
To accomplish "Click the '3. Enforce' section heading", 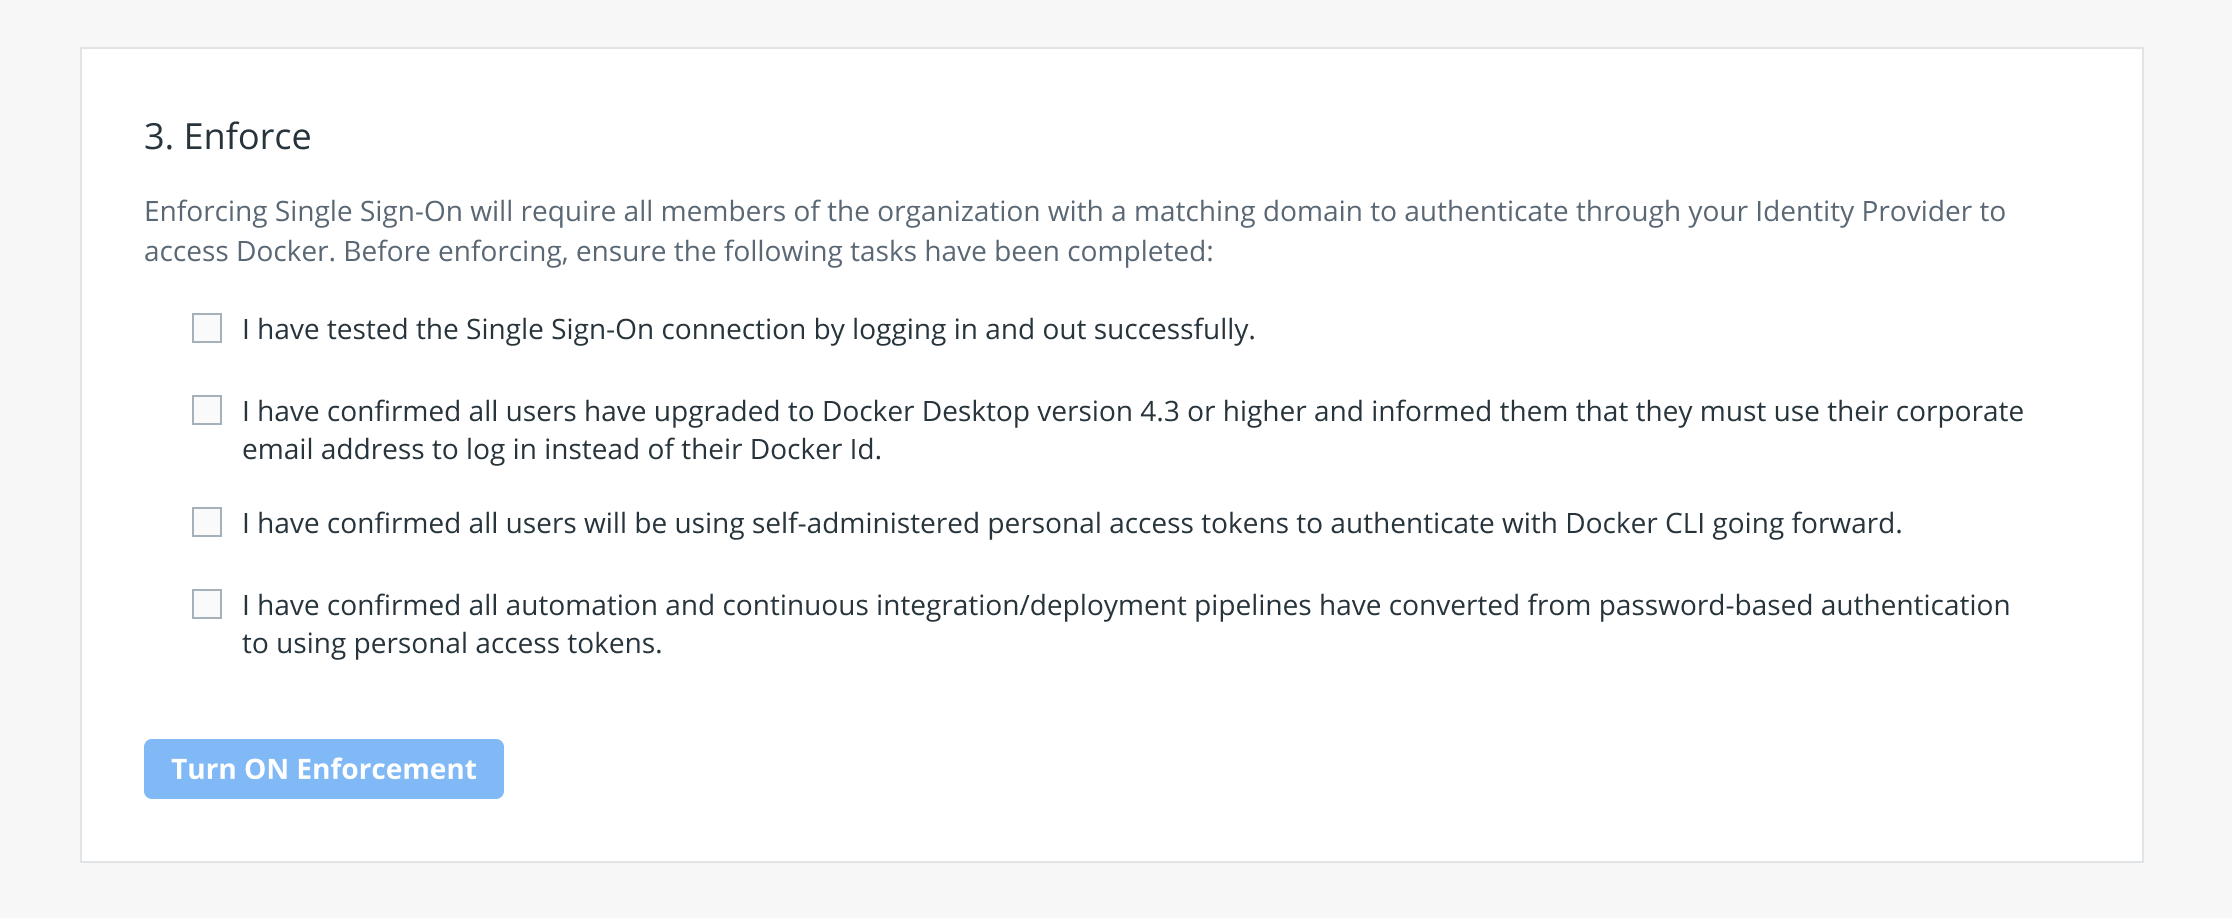I will [x=227, y=136].
